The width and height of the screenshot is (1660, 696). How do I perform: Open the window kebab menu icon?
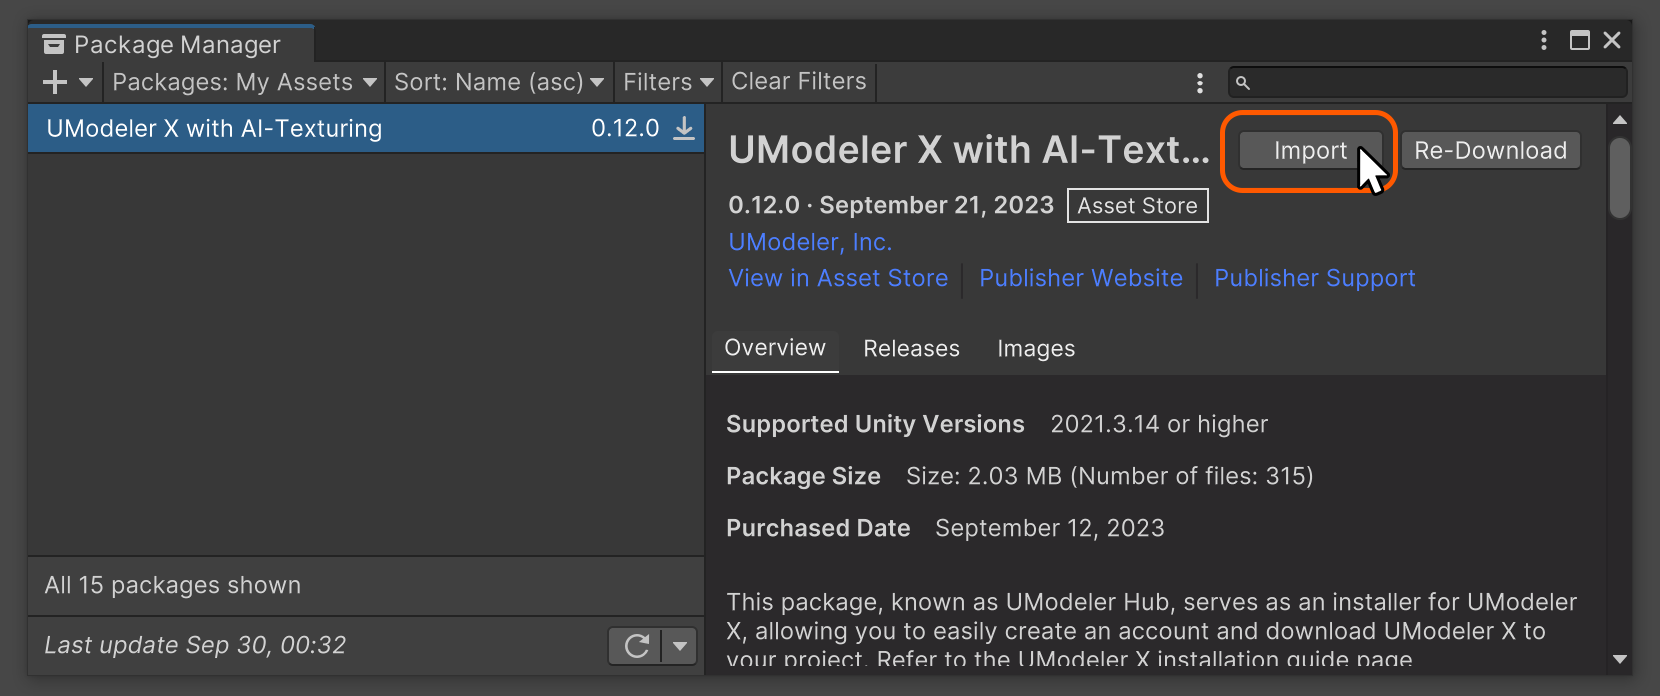1544,40
